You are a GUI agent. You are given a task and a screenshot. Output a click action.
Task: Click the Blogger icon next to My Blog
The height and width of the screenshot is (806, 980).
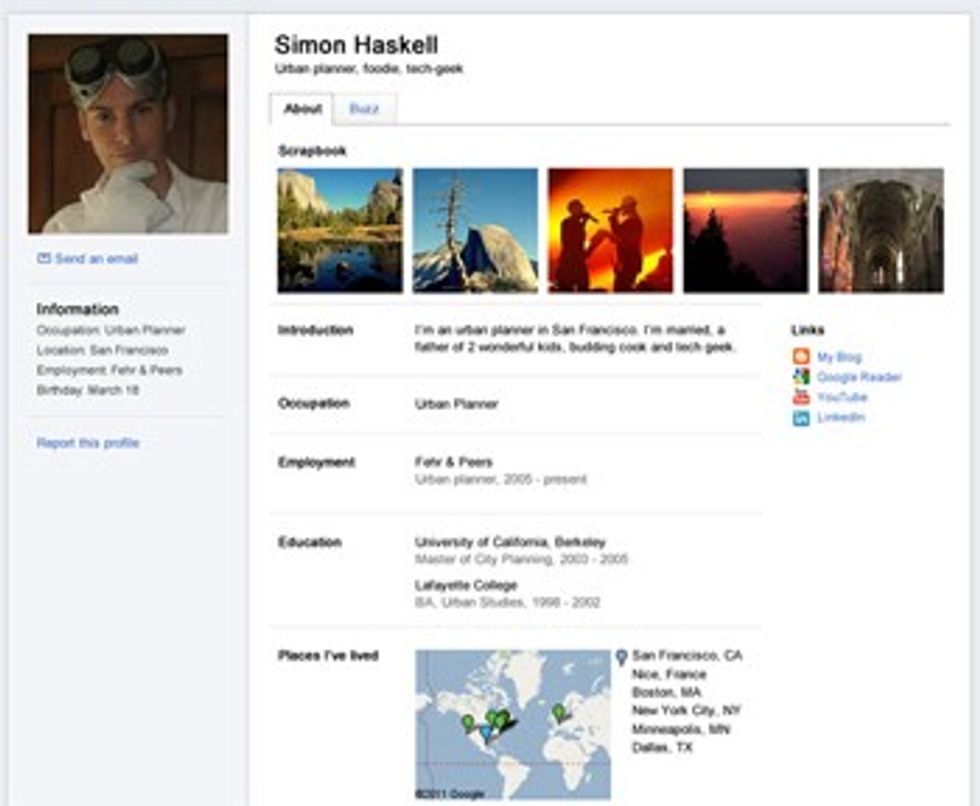click(800, 358)
